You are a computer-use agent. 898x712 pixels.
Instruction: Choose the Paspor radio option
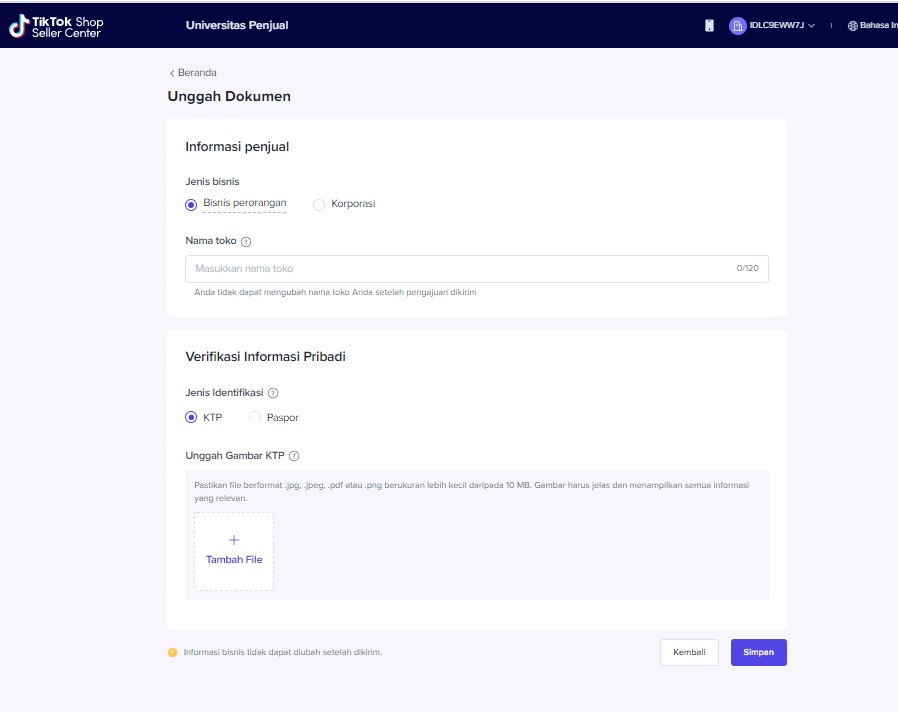[255, 418]
